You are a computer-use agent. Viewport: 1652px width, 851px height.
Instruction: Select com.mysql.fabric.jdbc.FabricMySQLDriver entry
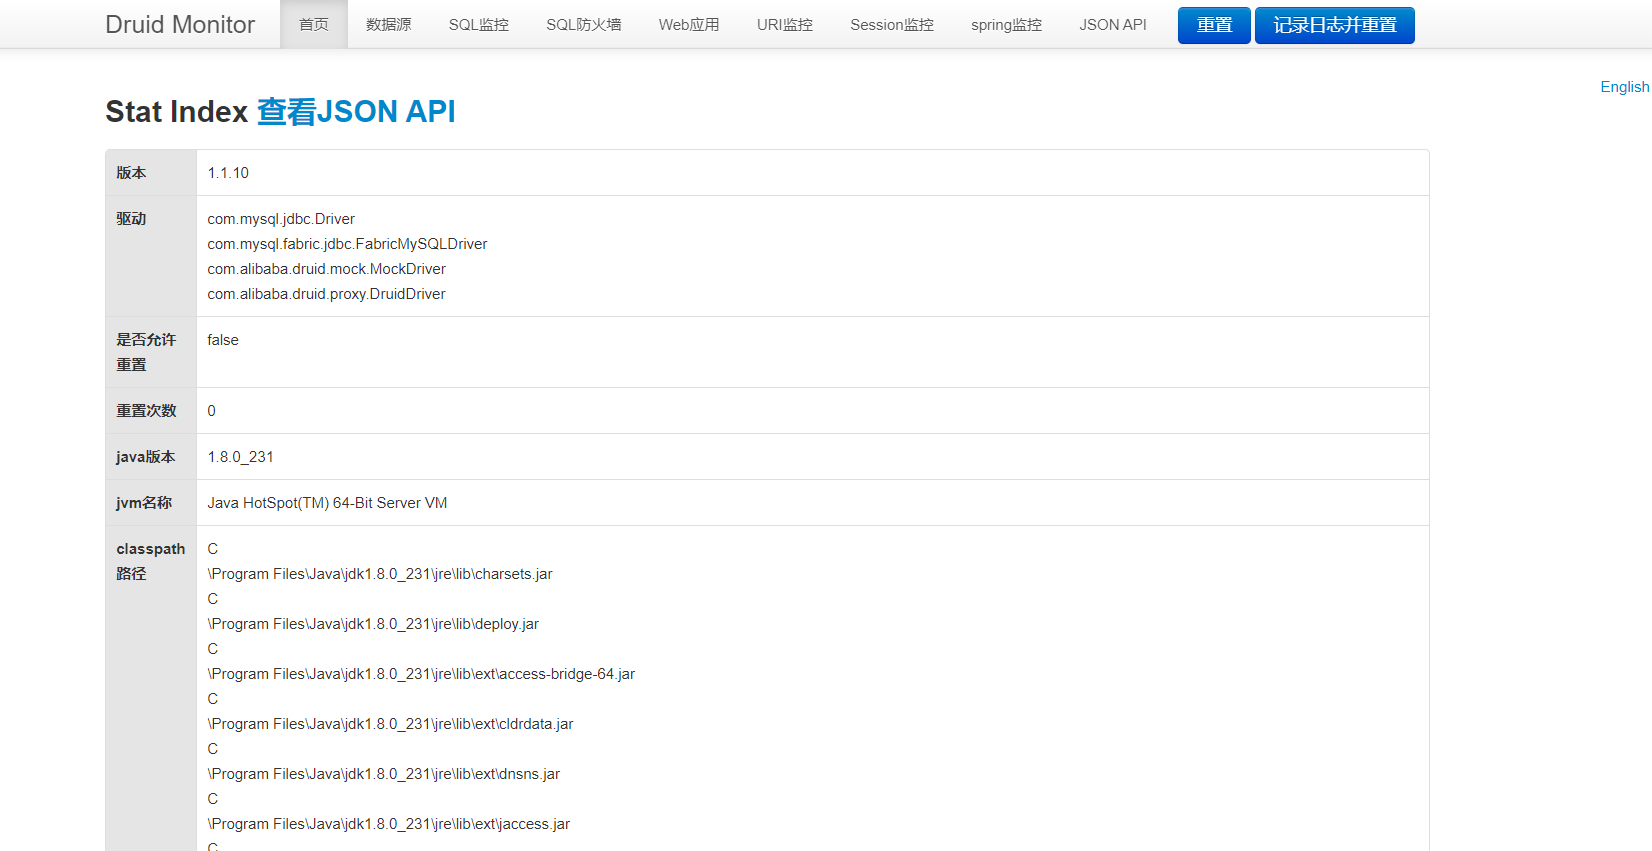point(347,244)
